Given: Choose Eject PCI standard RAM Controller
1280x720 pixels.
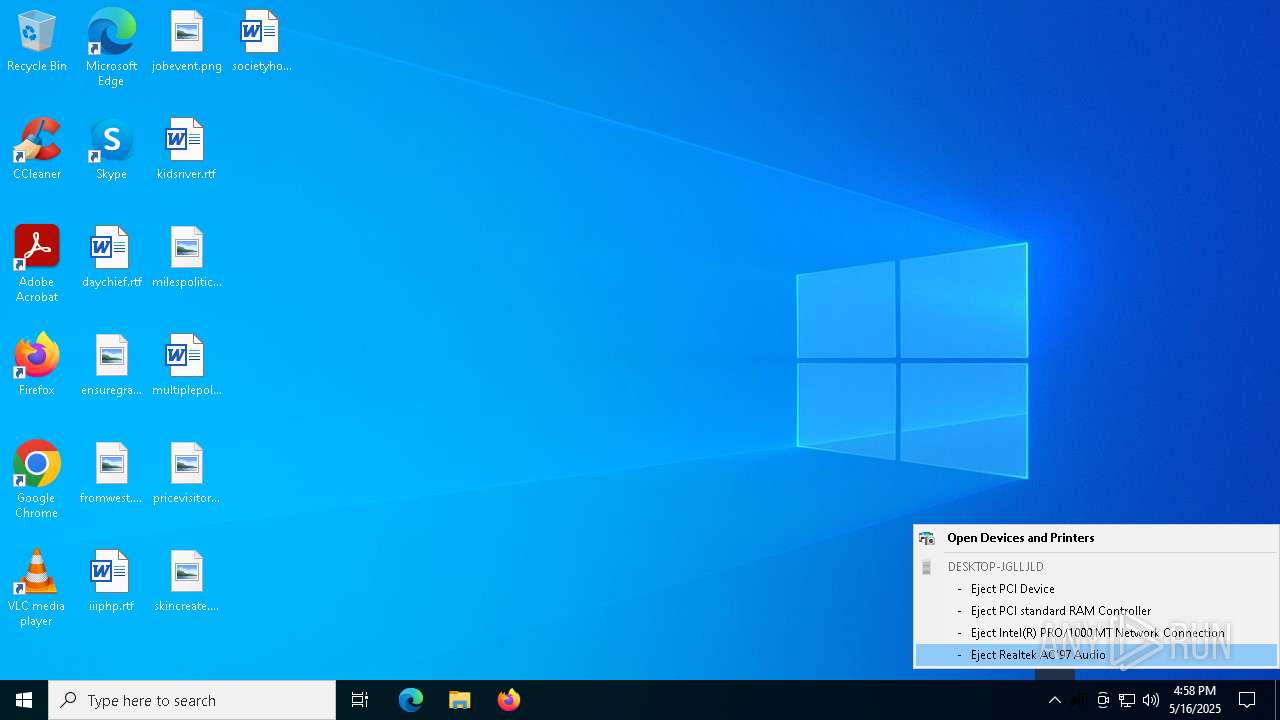Looking at the screenshot, I should click(1096, 611).
